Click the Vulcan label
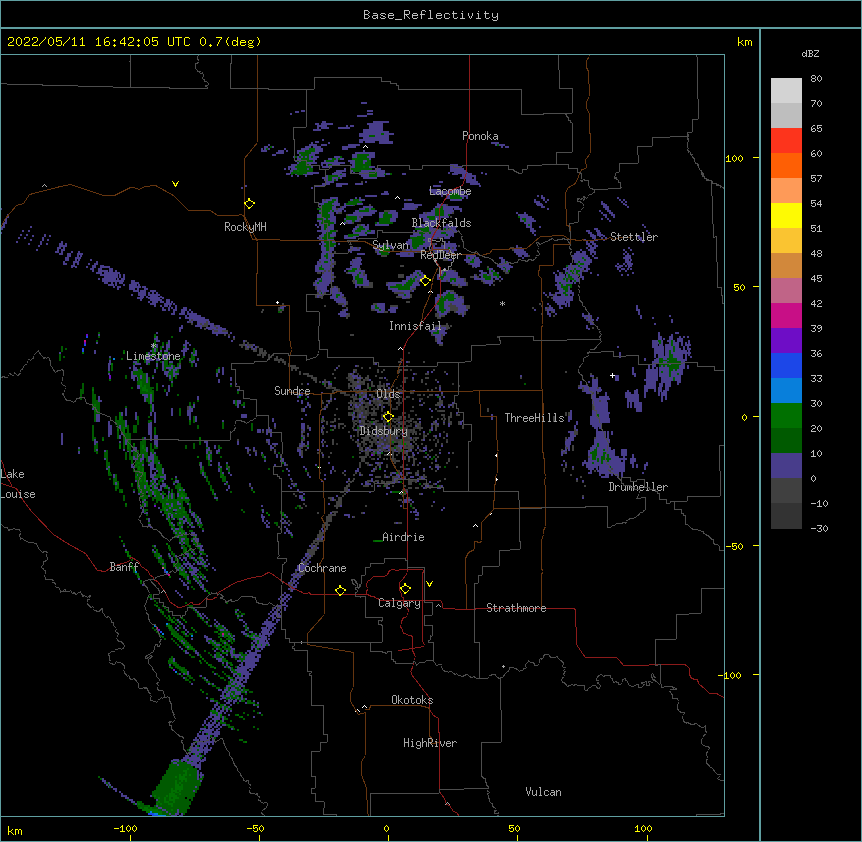Screen dimensions: 862x842 (x=543, y=792)
